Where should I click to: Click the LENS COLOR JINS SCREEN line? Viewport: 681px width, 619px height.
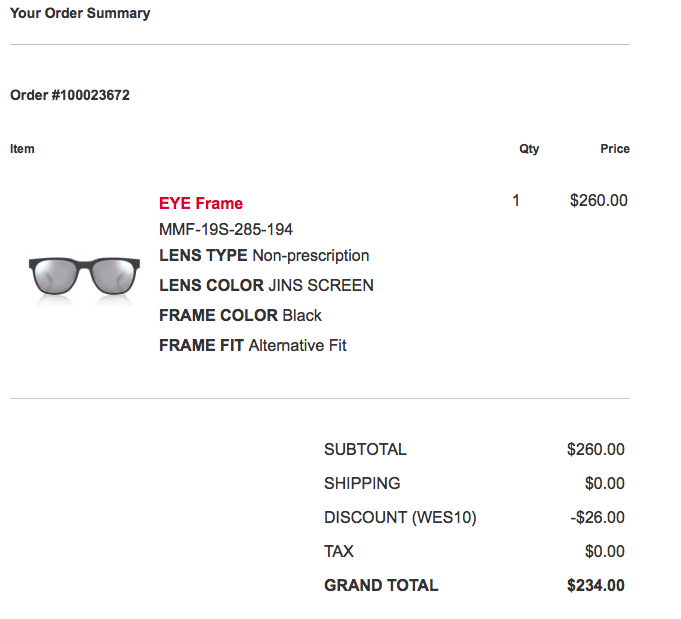(x=266, y=285)
